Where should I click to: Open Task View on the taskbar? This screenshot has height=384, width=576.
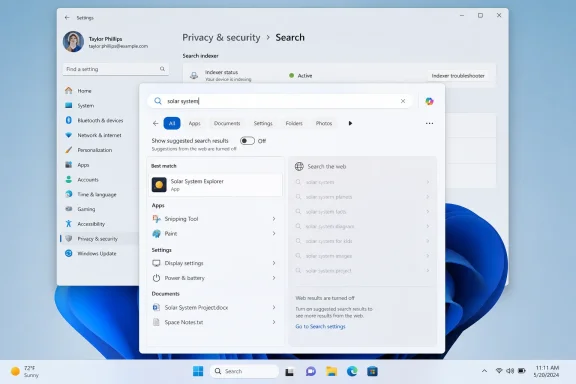(289, 372)
